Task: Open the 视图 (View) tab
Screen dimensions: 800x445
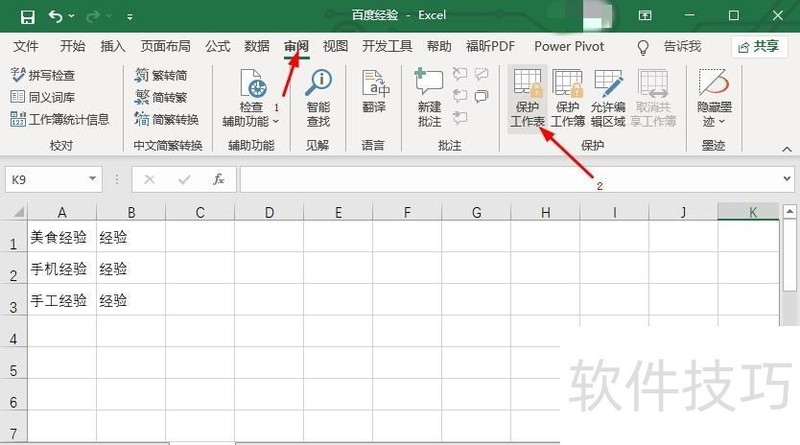Action: 335,46
